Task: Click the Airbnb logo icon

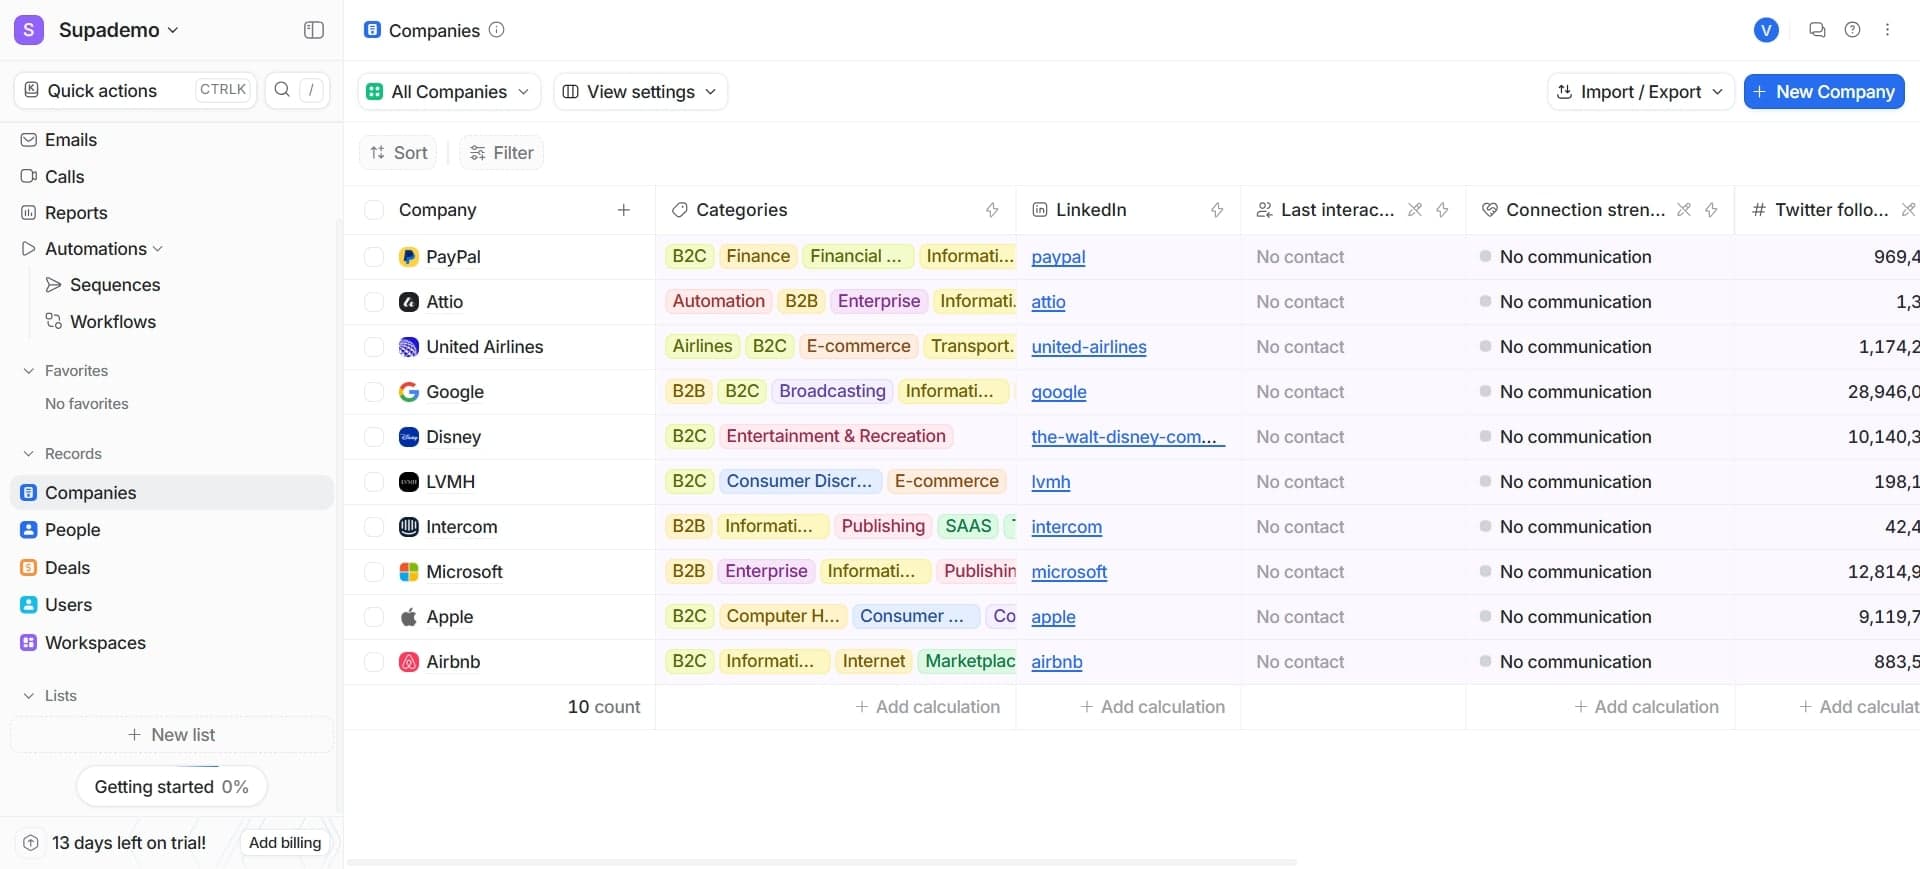Action: [x=408, y=662]
